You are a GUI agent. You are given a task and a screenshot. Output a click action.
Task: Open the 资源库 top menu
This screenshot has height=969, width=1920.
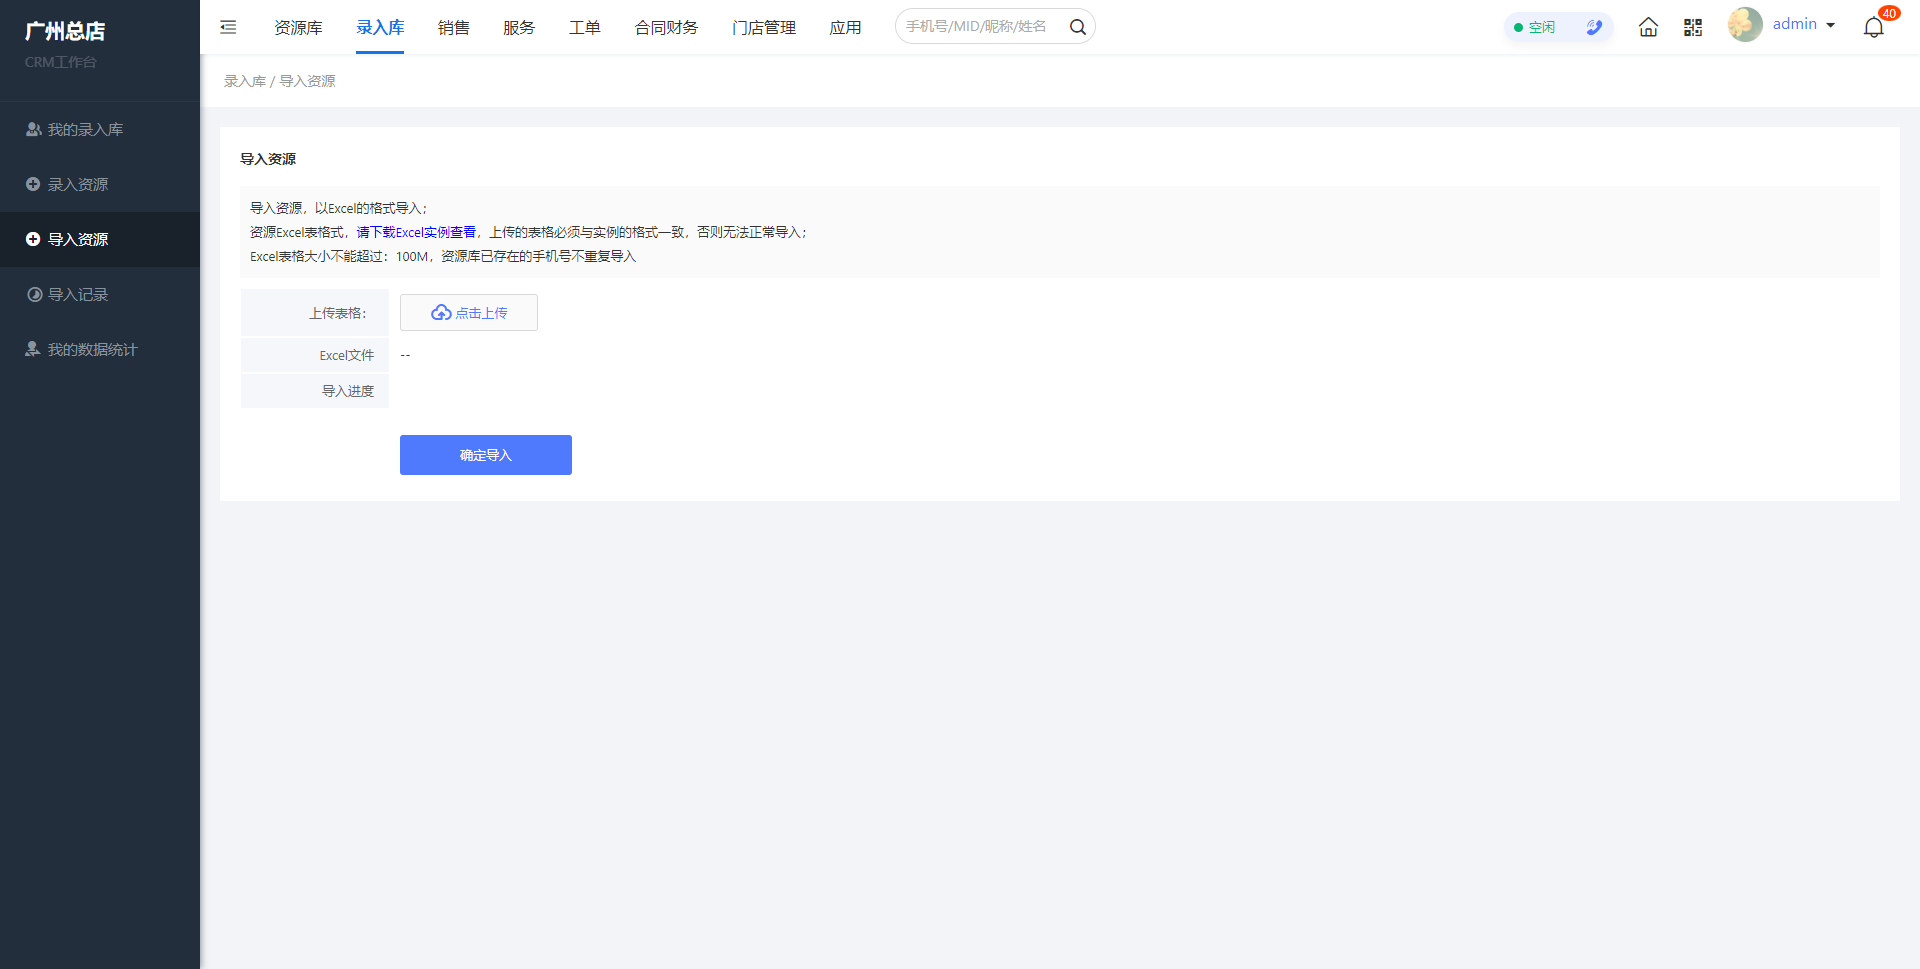[x=298, y=27]
